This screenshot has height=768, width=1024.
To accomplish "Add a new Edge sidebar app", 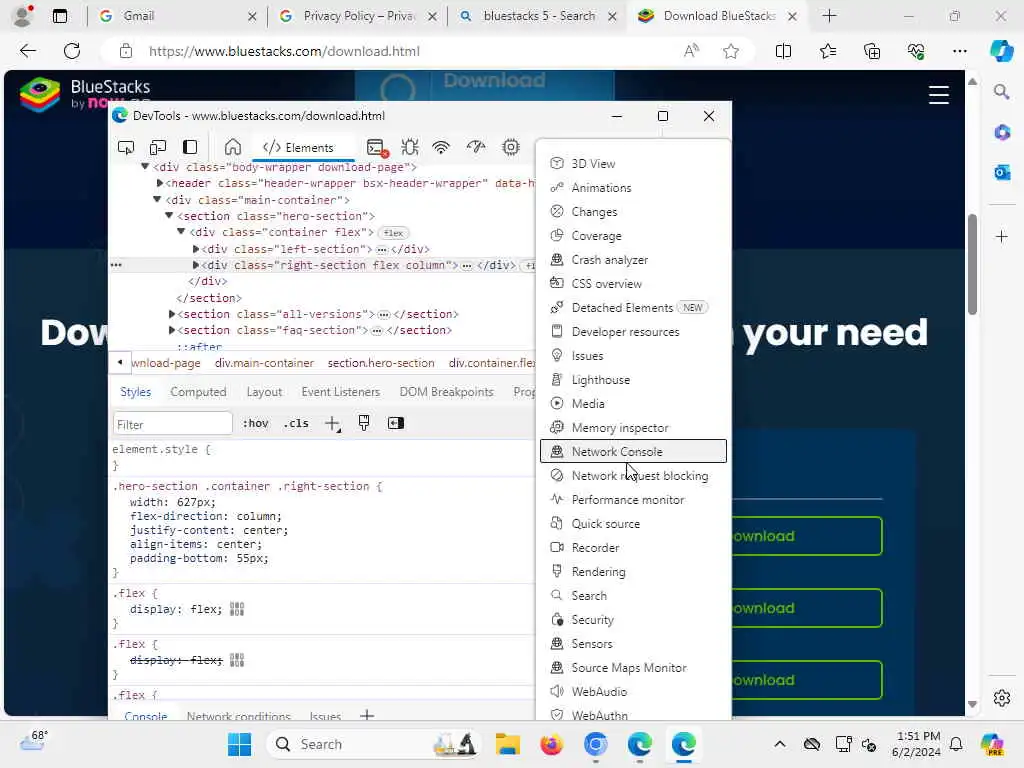I will coord(1002,236).
